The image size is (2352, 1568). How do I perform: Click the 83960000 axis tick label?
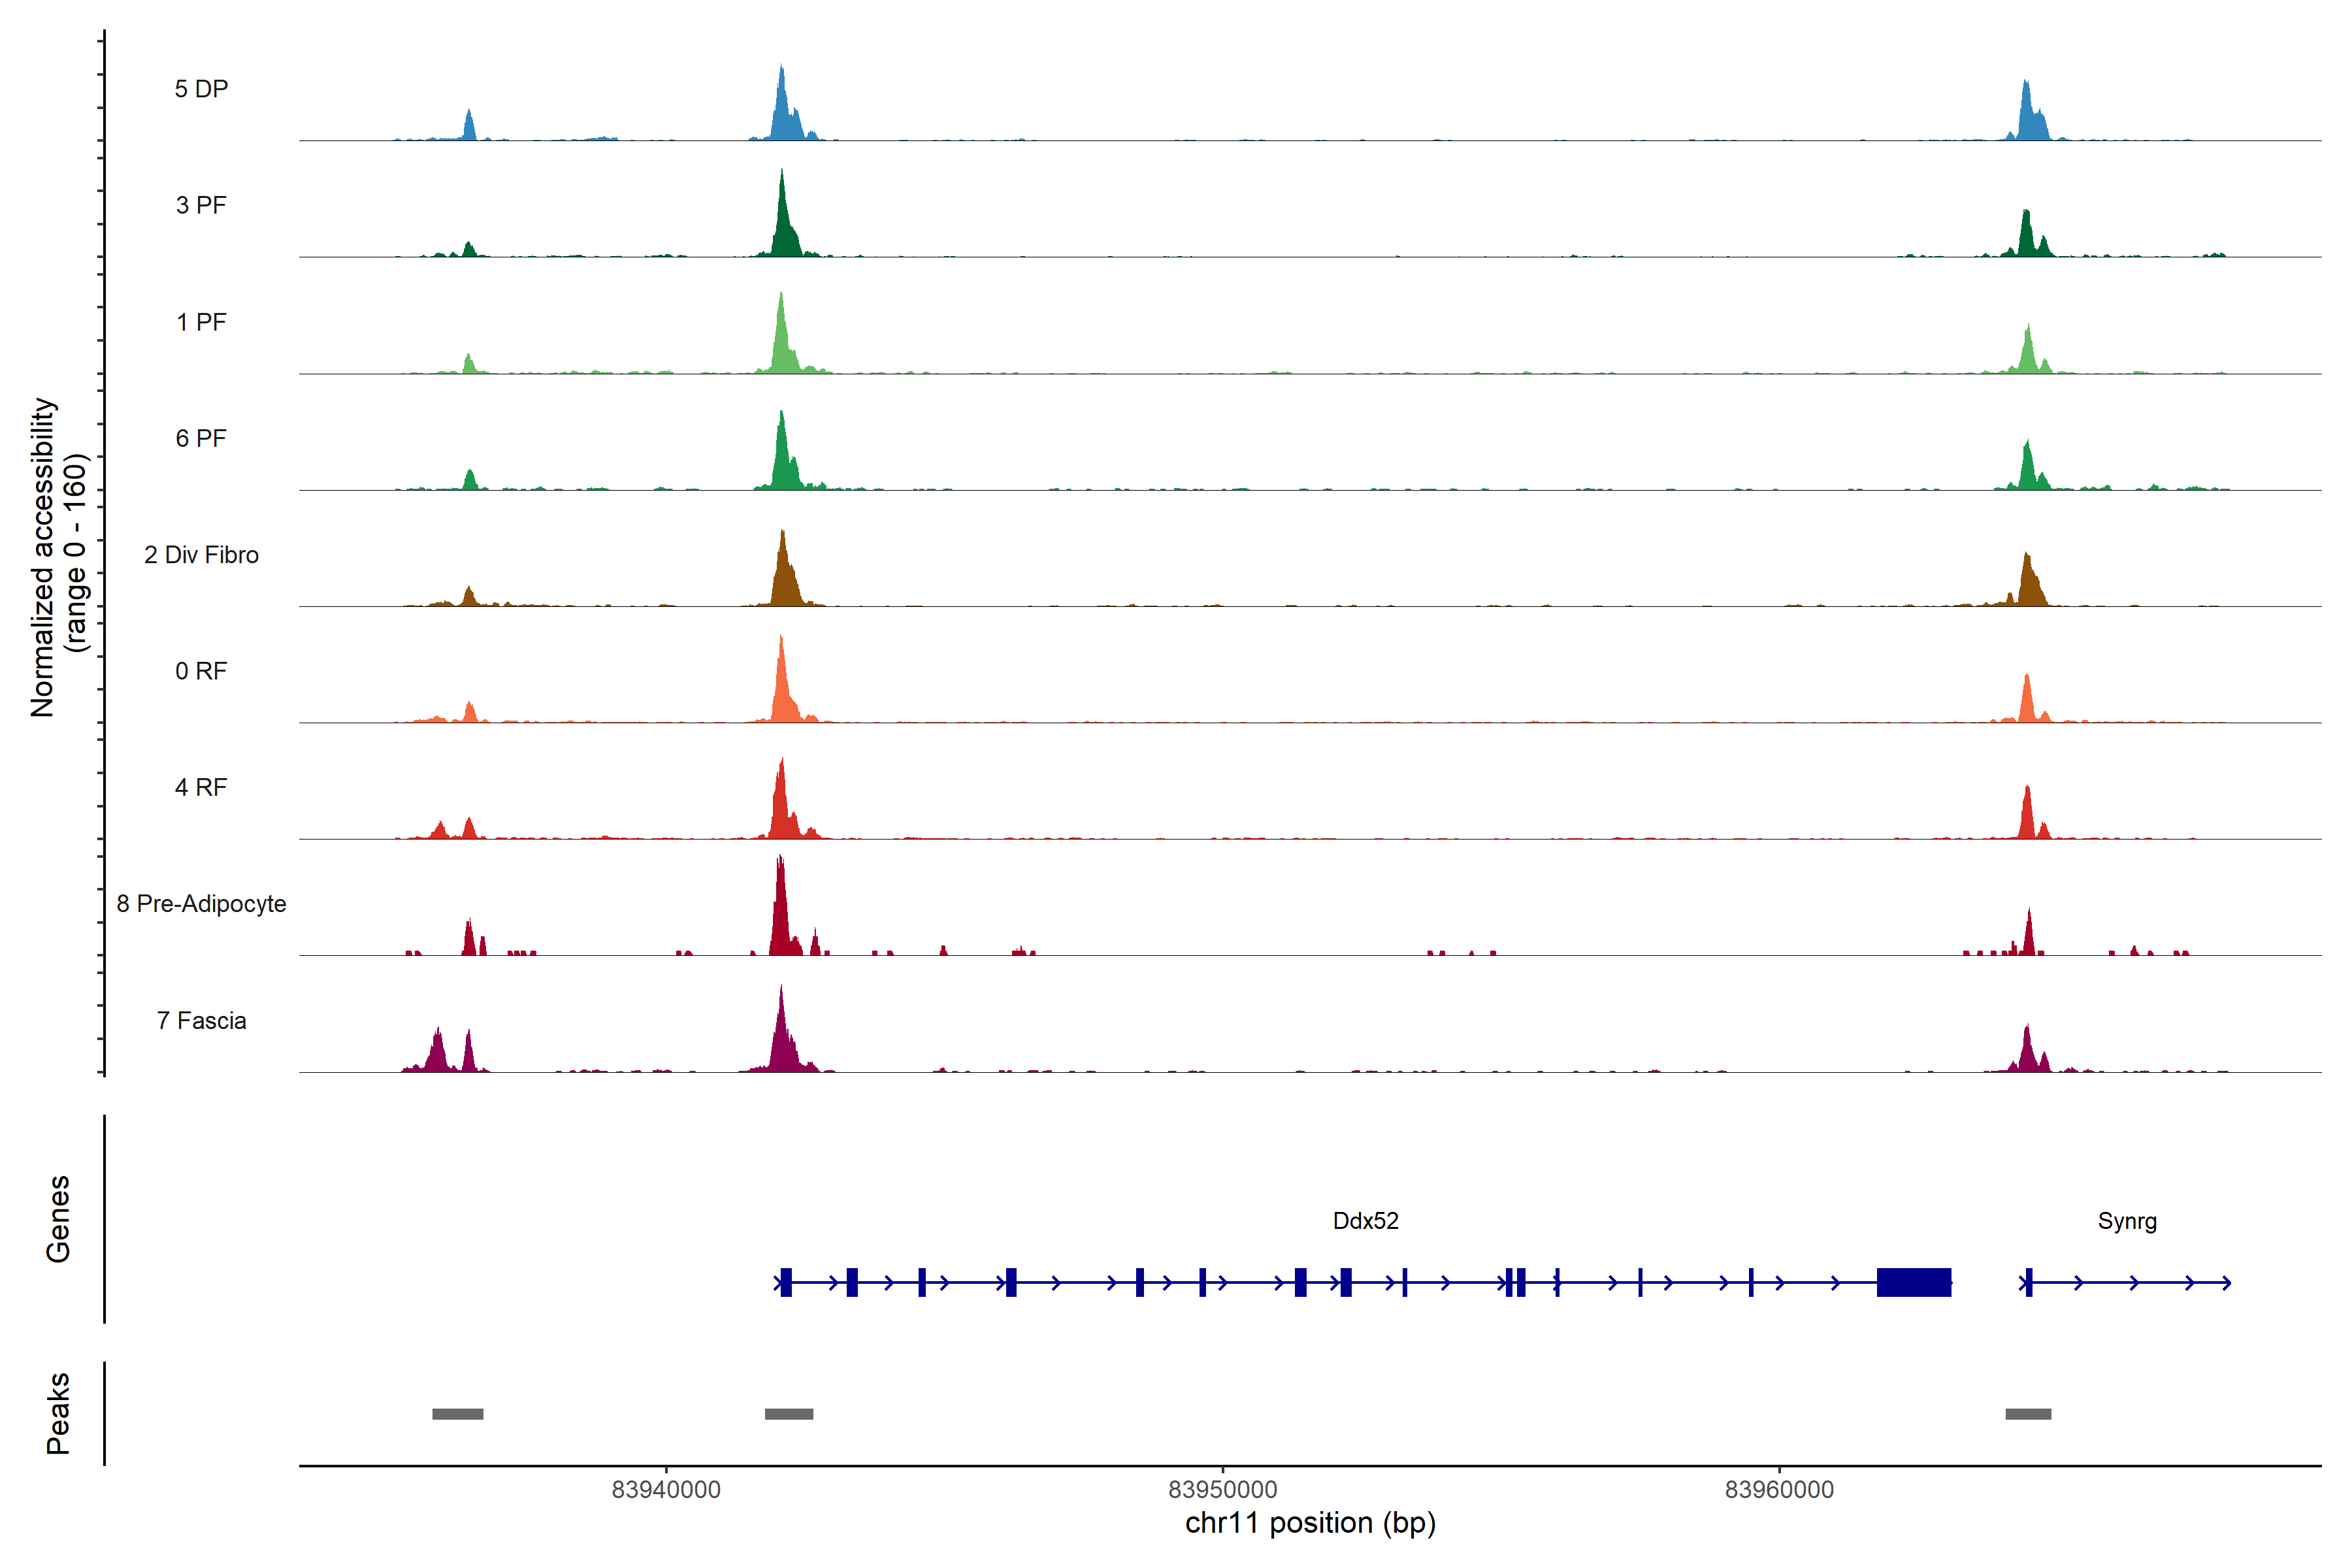[x=1779, y=1489]
